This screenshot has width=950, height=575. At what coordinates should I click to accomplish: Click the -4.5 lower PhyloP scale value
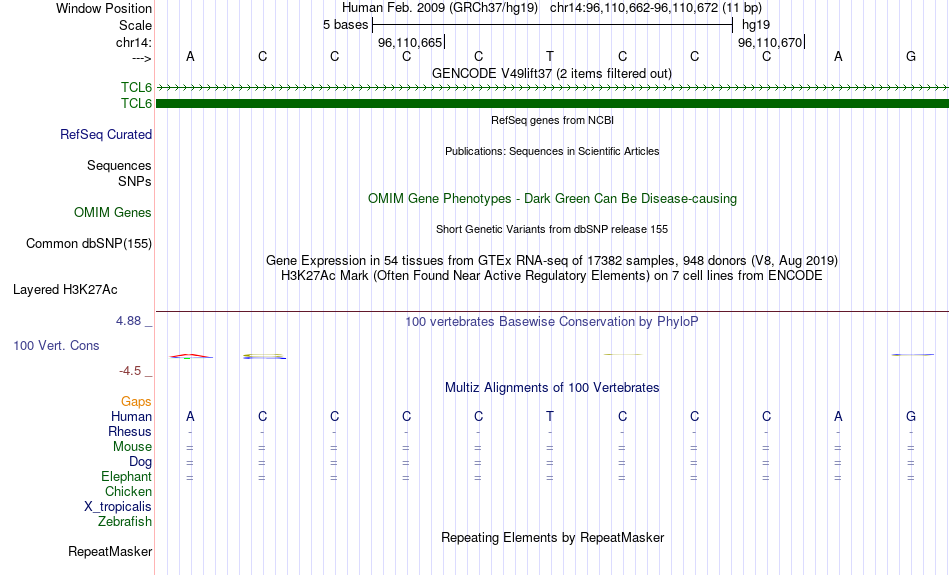tap(130, 371)
